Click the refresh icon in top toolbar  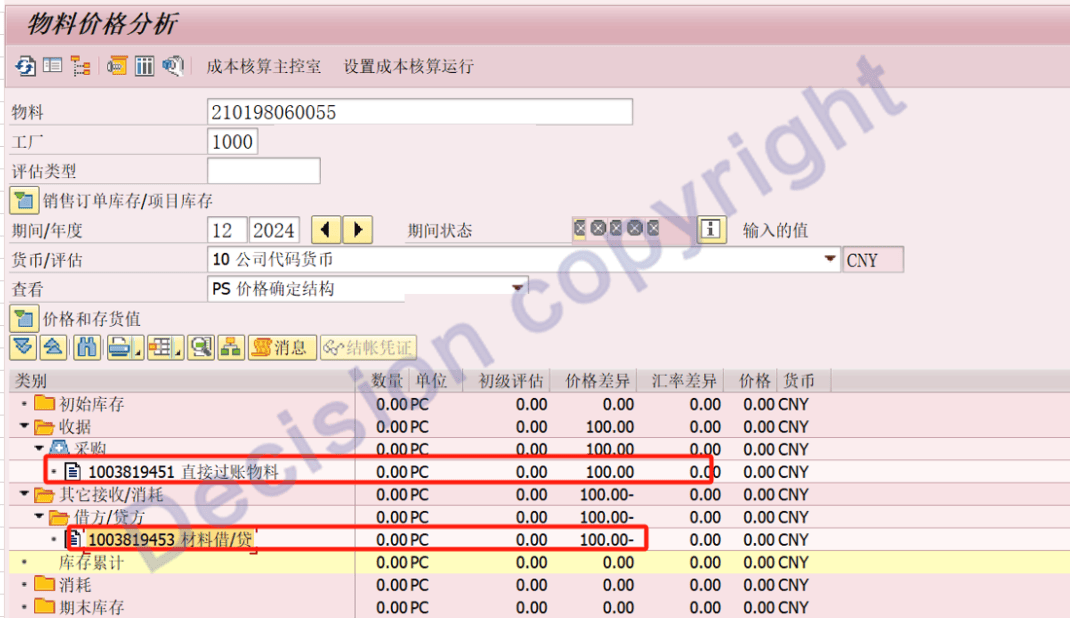[25, 66]
